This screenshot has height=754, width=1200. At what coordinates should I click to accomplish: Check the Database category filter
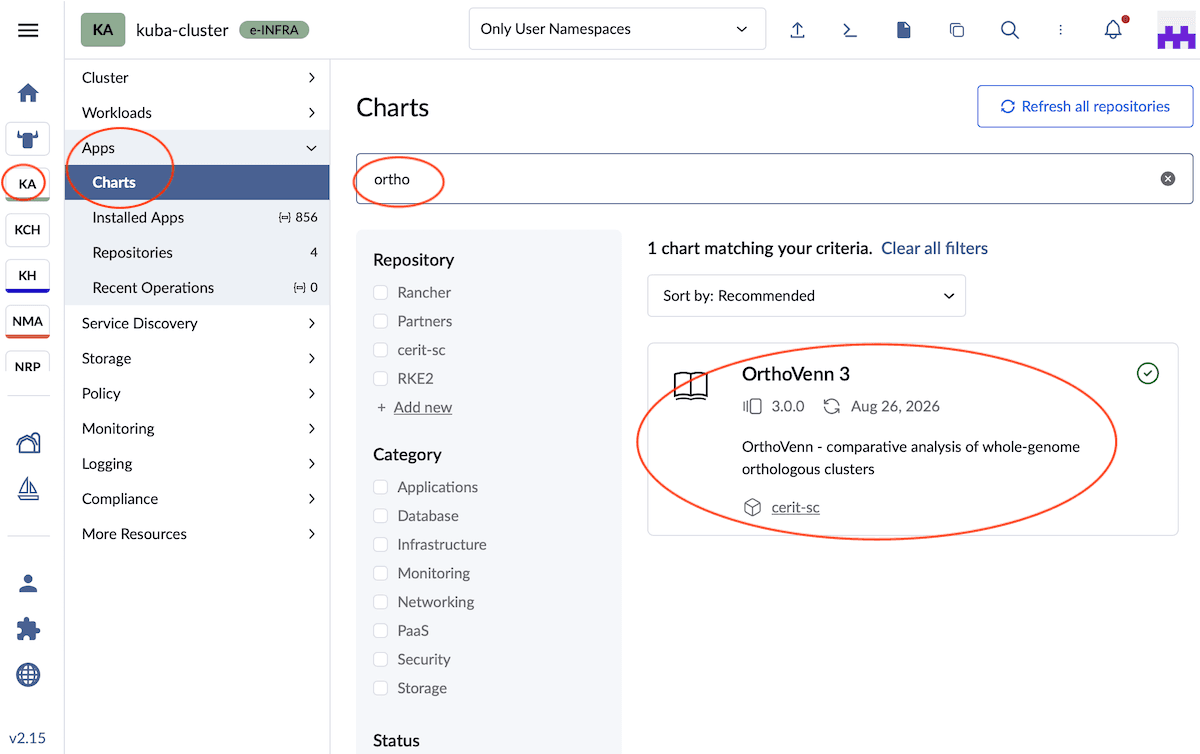(x=380, y=516)
